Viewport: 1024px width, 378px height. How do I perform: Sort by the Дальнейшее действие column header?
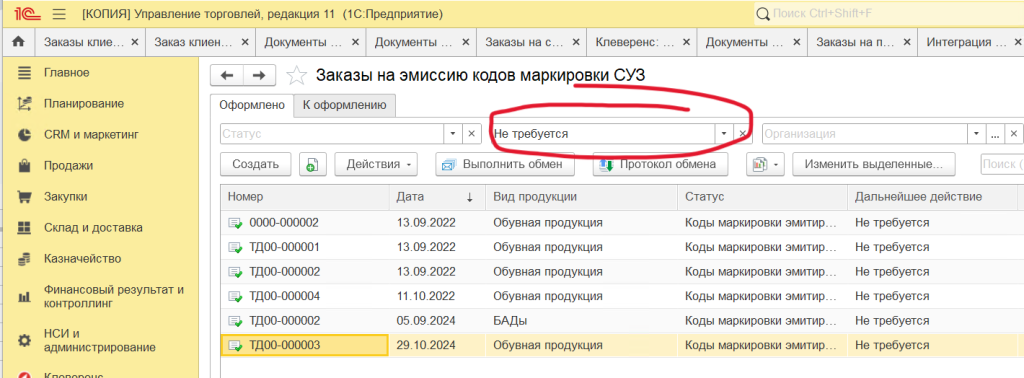point(932,197)
